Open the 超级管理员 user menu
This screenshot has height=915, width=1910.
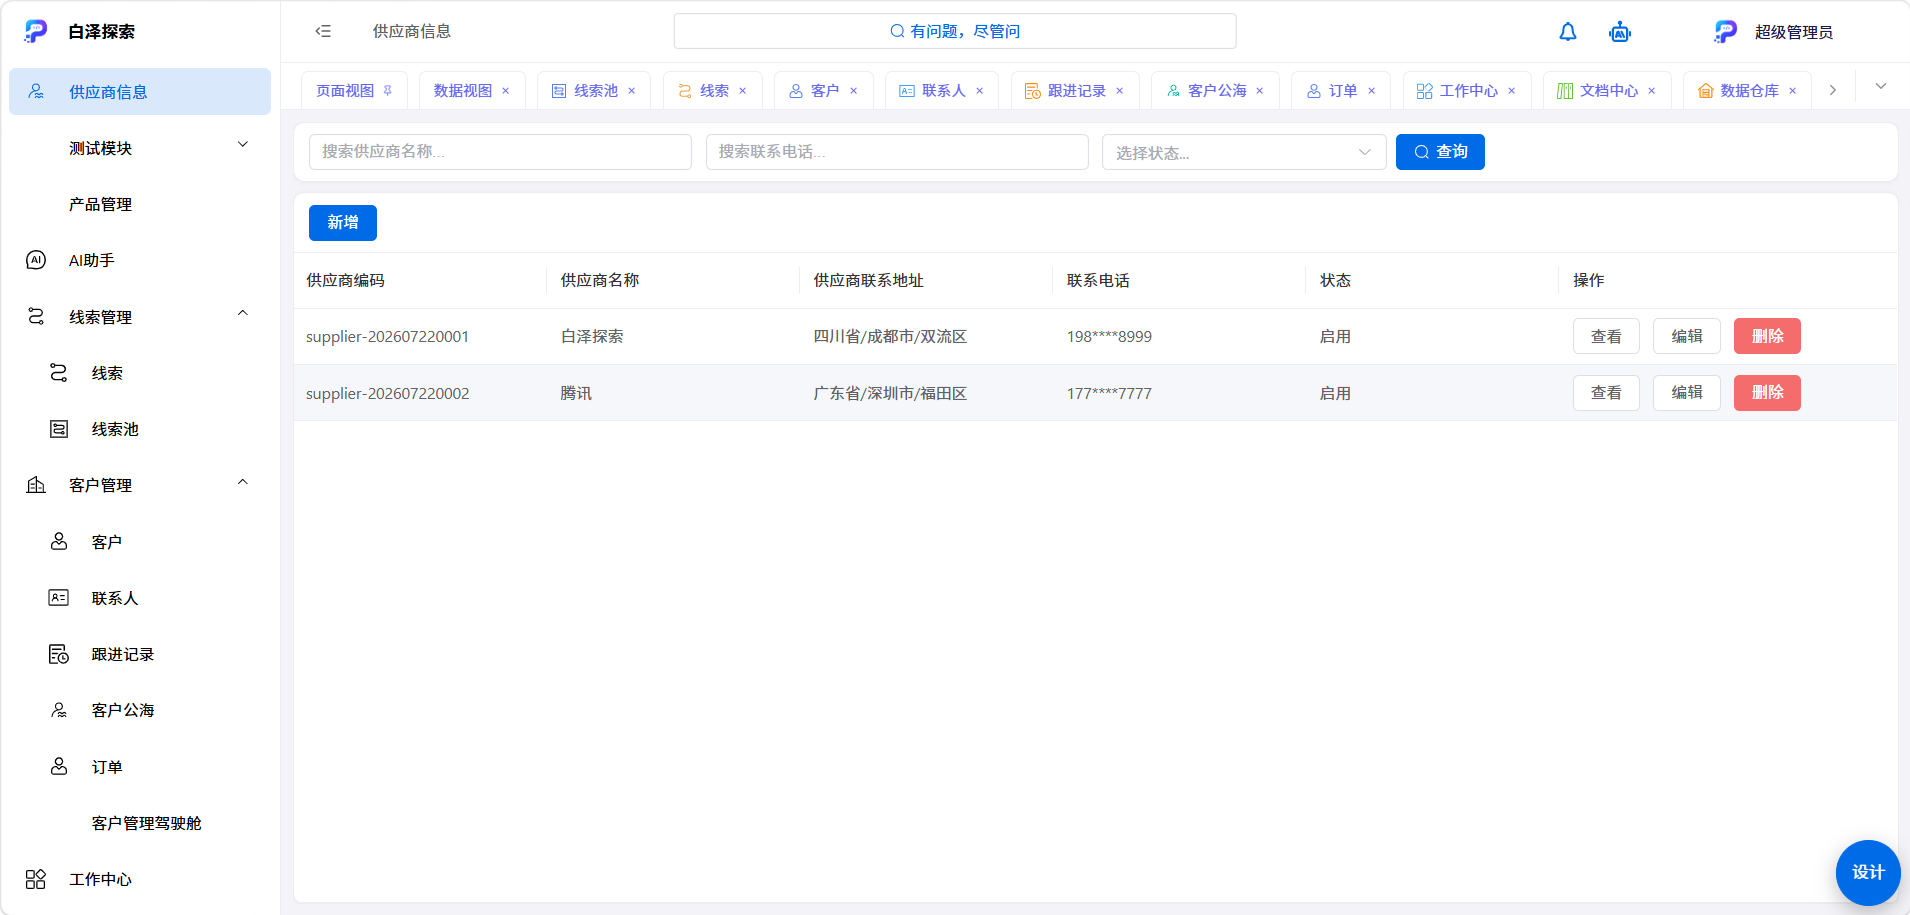1774,32
